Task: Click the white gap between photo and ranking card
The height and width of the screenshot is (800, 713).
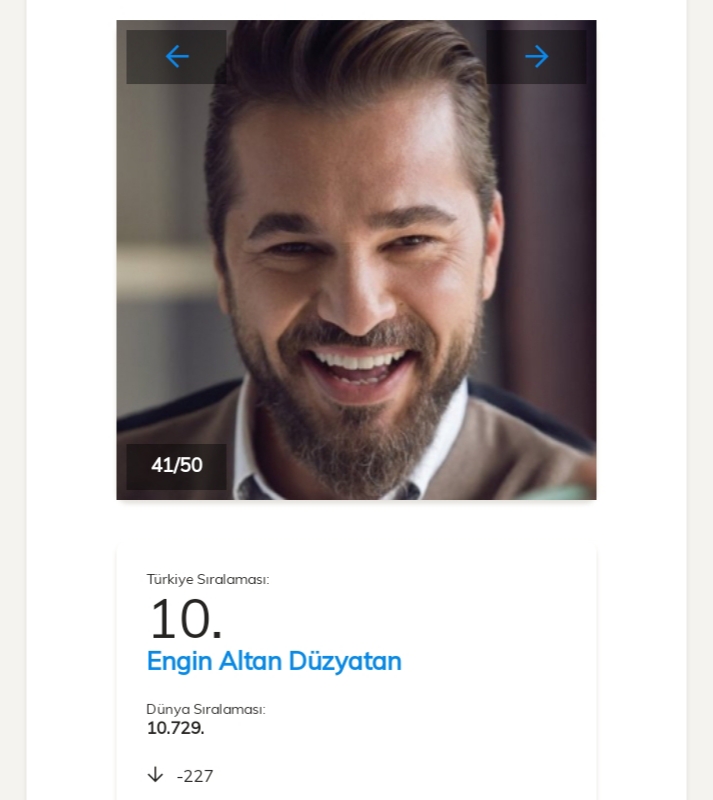Action: tap(356, 525)
